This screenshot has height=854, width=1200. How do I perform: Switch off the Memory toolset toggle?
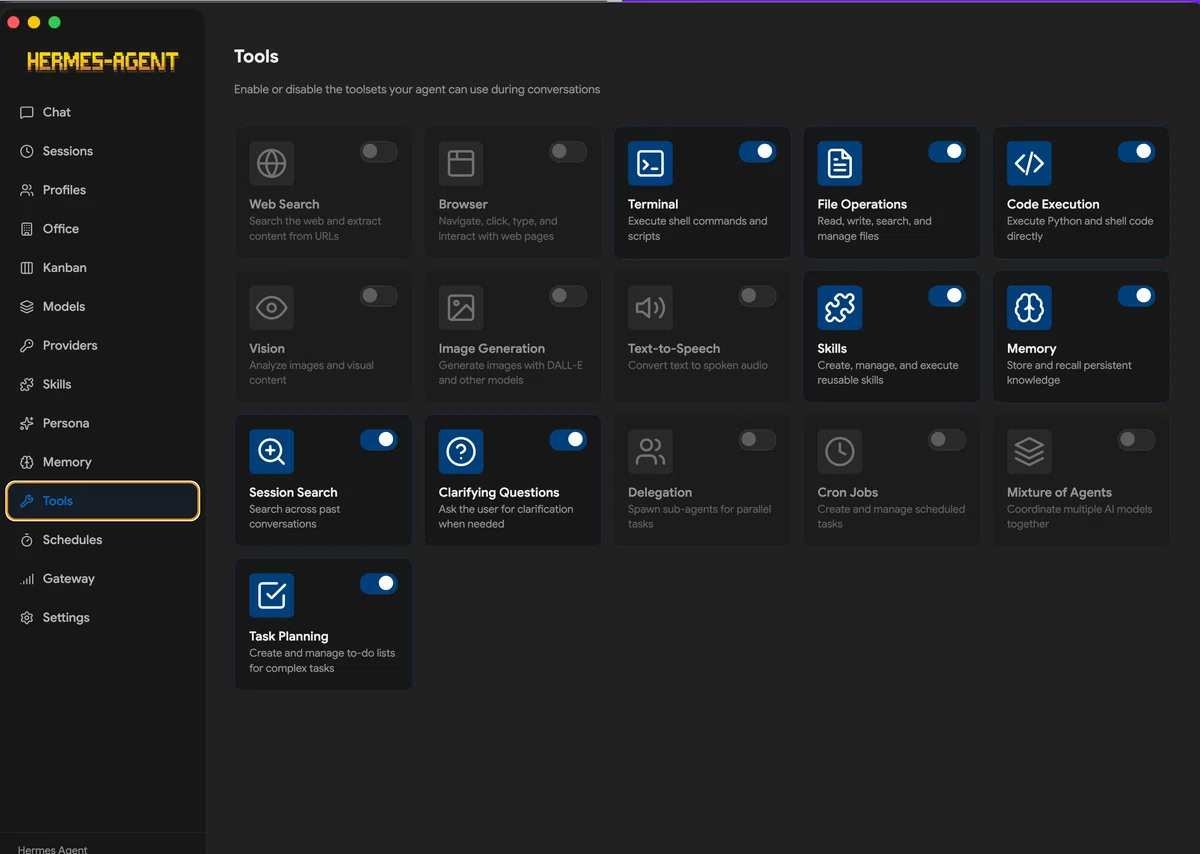[x=1136, y=296]
